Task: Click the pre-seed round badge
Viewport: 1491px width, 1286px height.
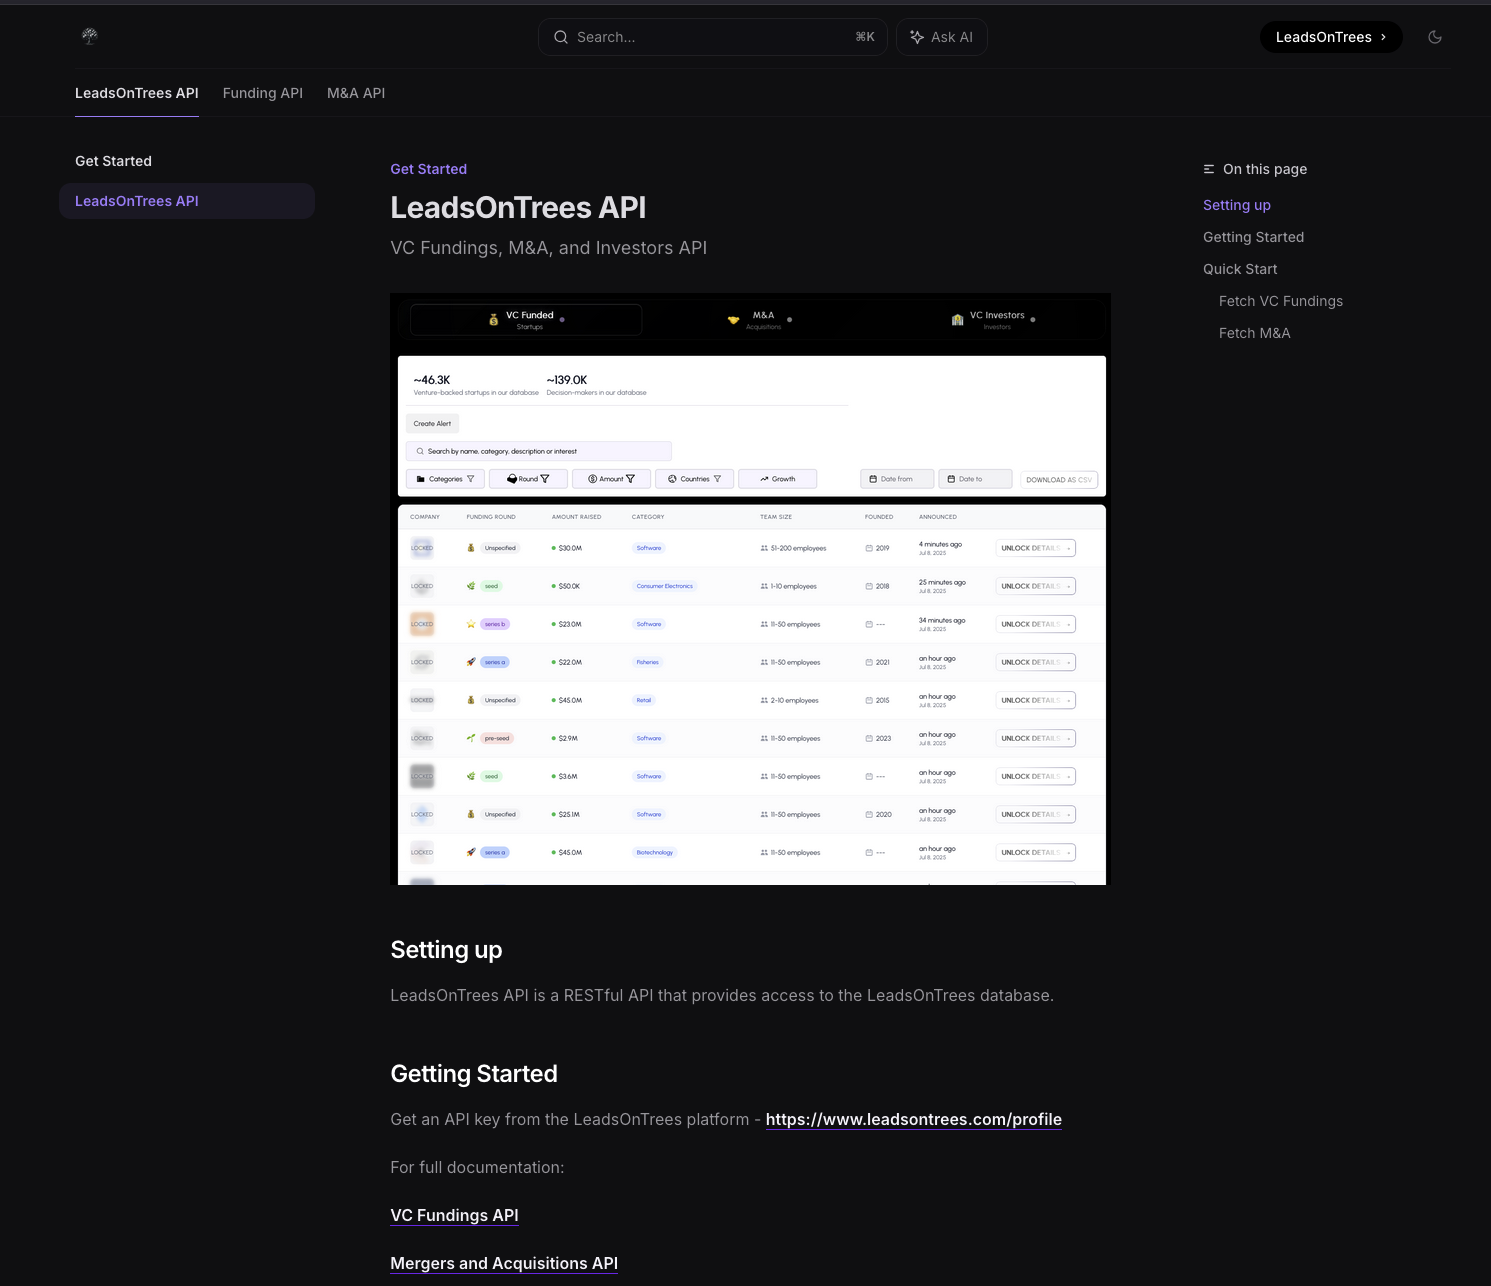Action: (497, 738)
